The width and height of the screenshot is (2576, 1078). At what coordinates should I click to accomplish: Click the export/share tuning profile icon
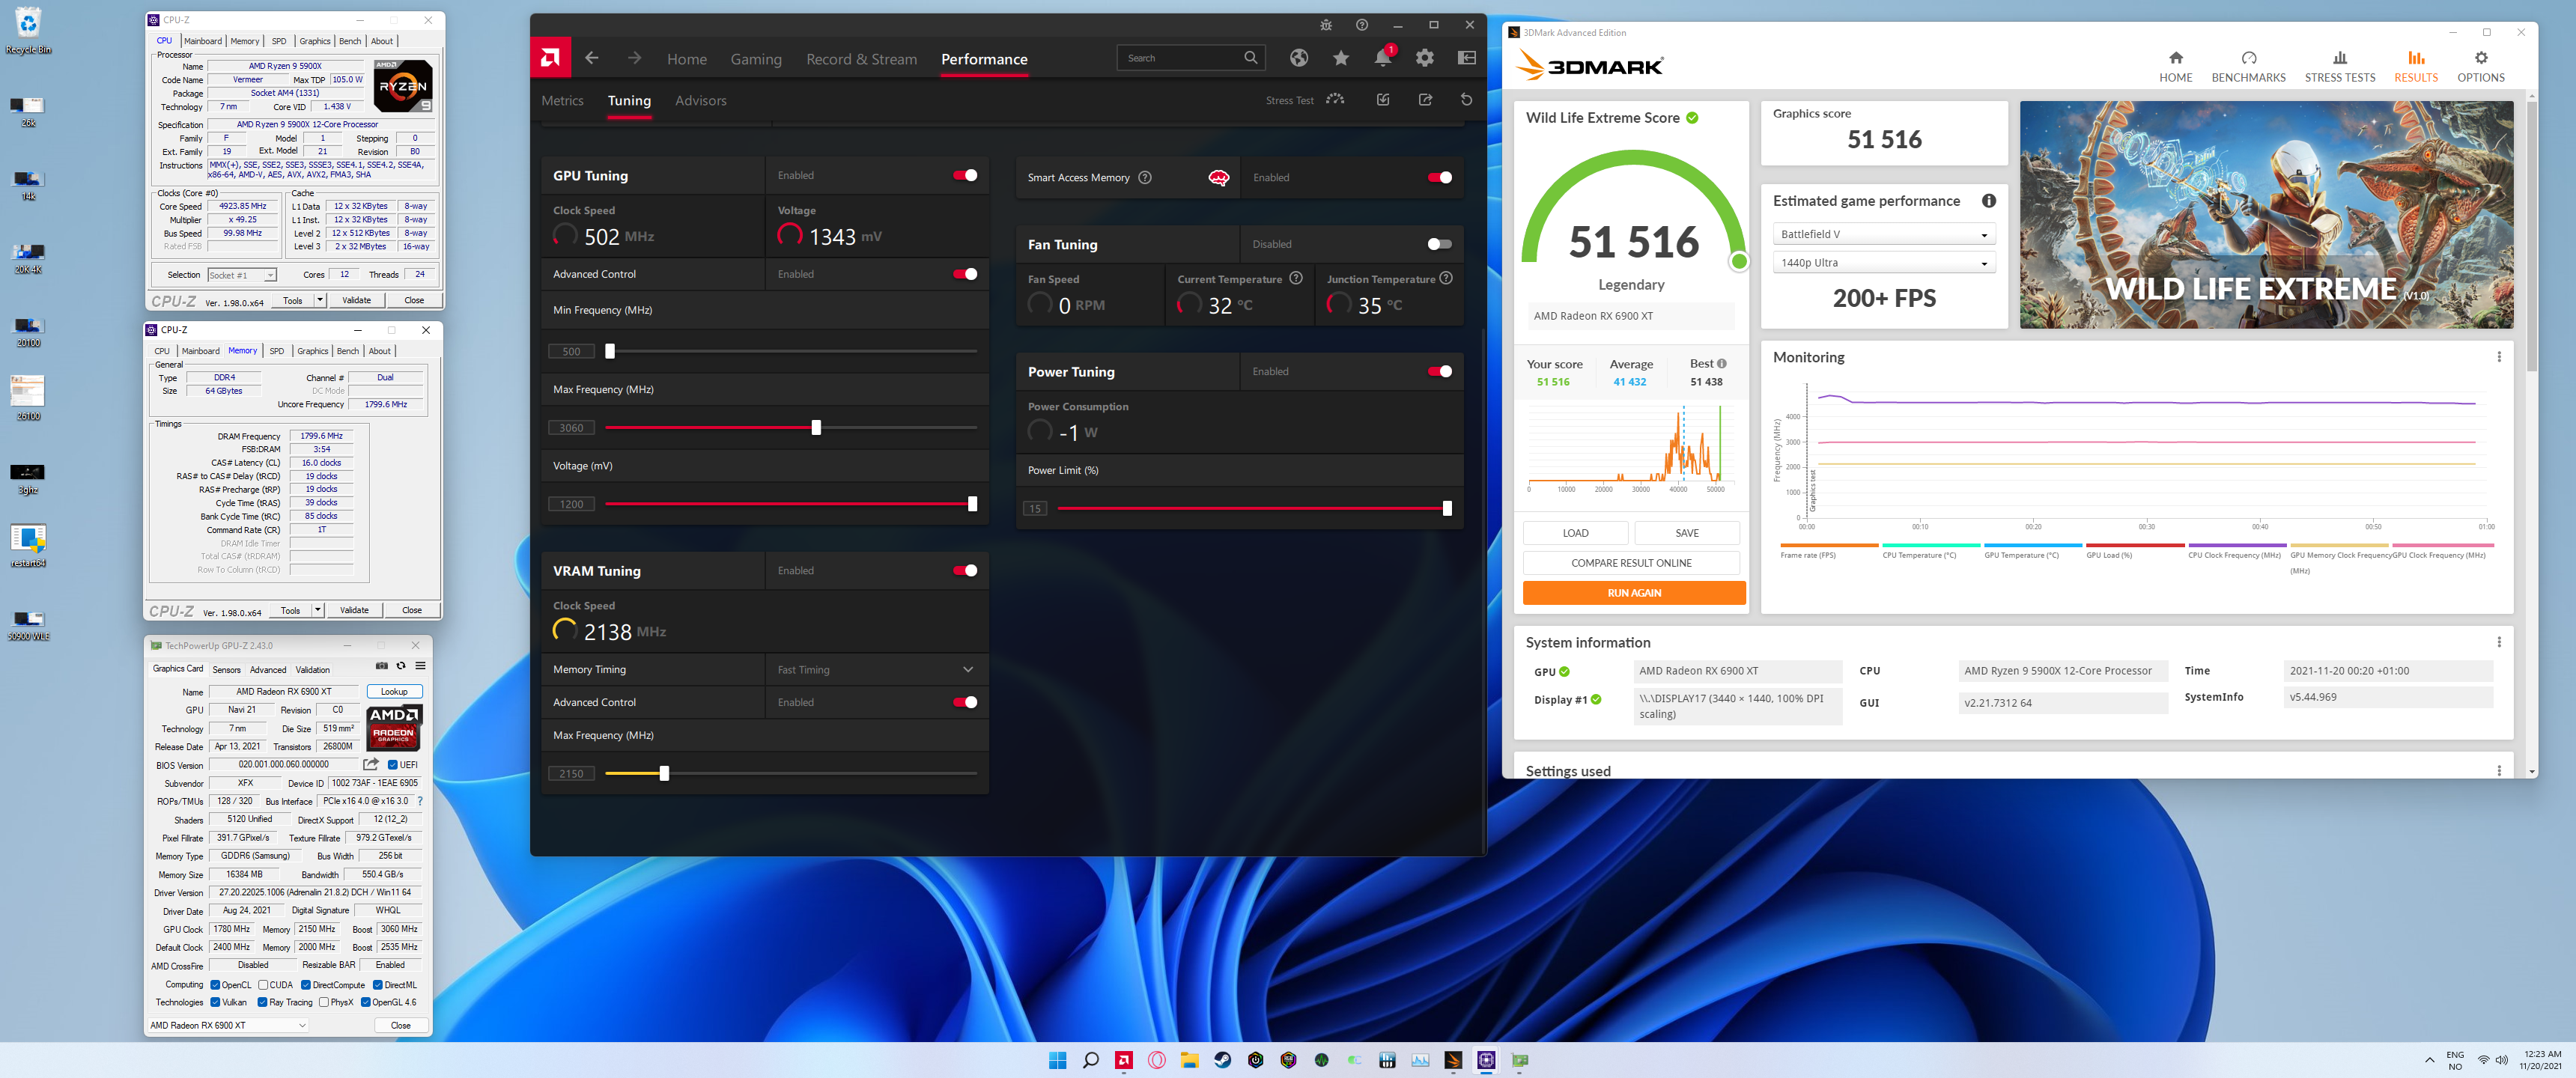tap(1425, 99)
